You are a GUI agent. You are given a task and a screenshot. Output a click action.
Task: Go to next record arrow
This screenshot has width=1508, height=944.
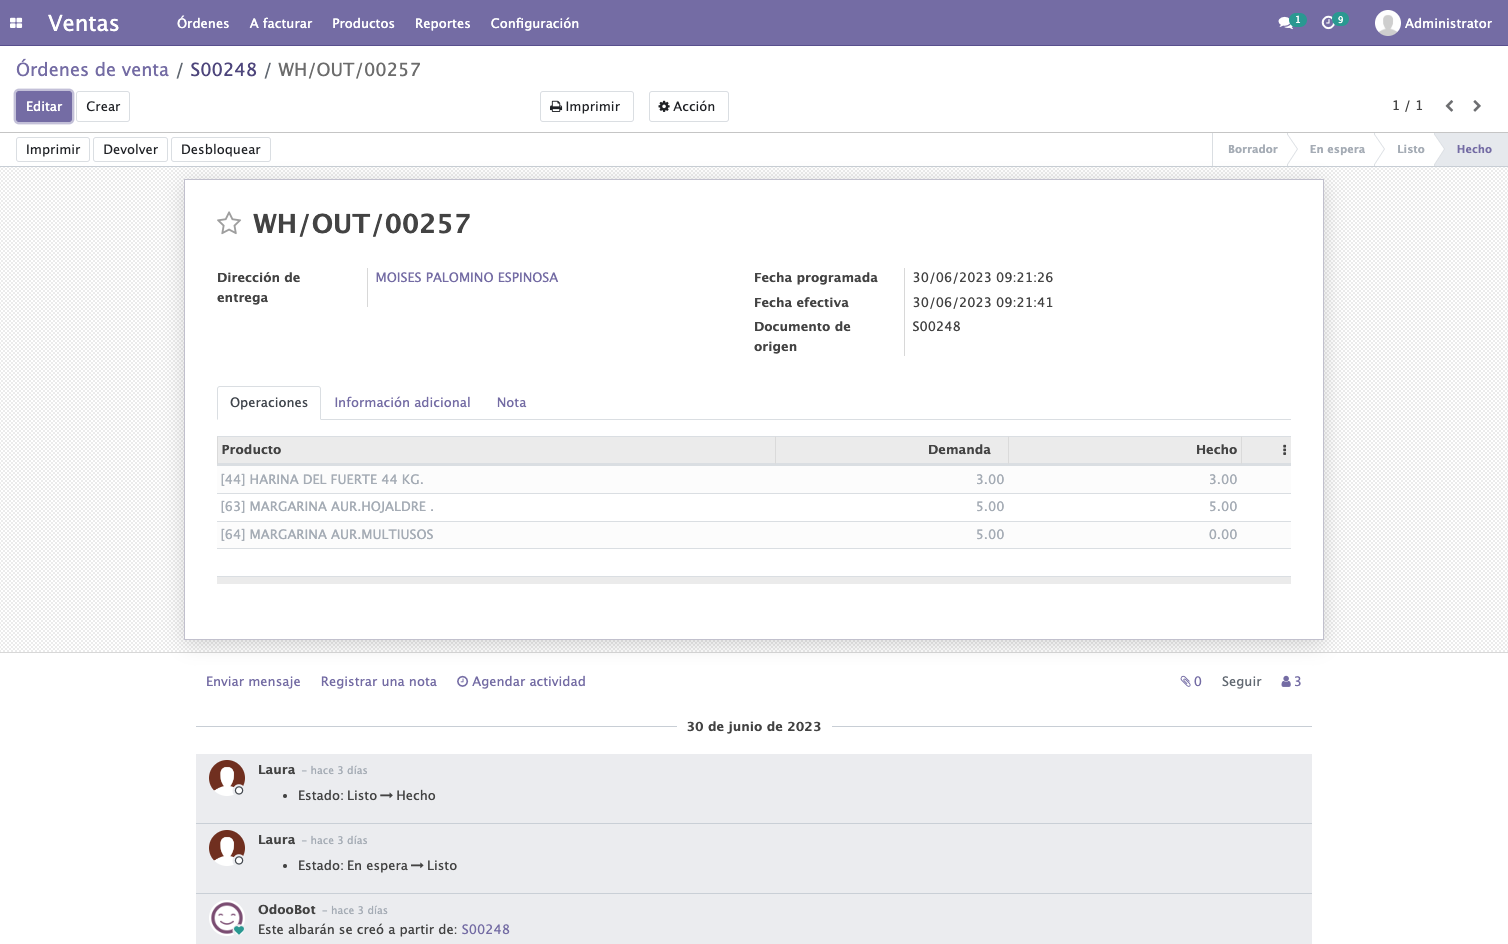tap(1477, 106)
